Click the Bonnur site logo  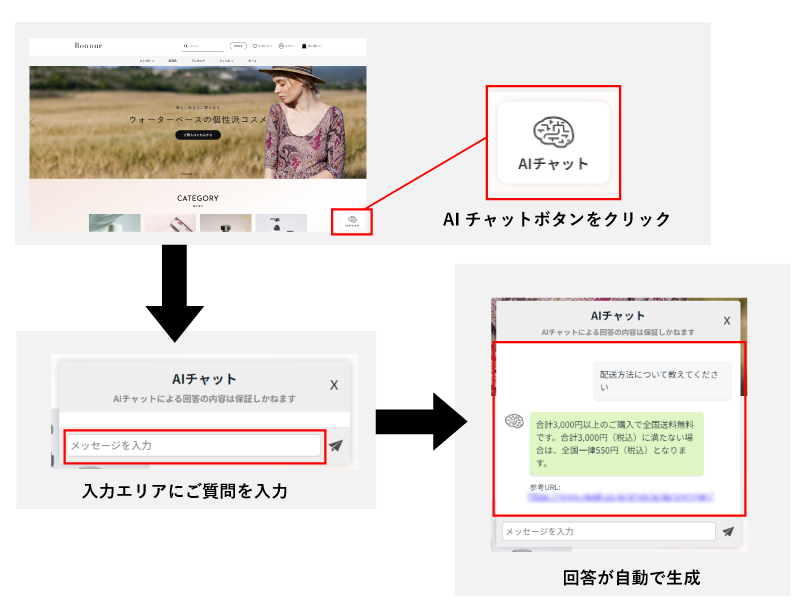pos(88,45)
